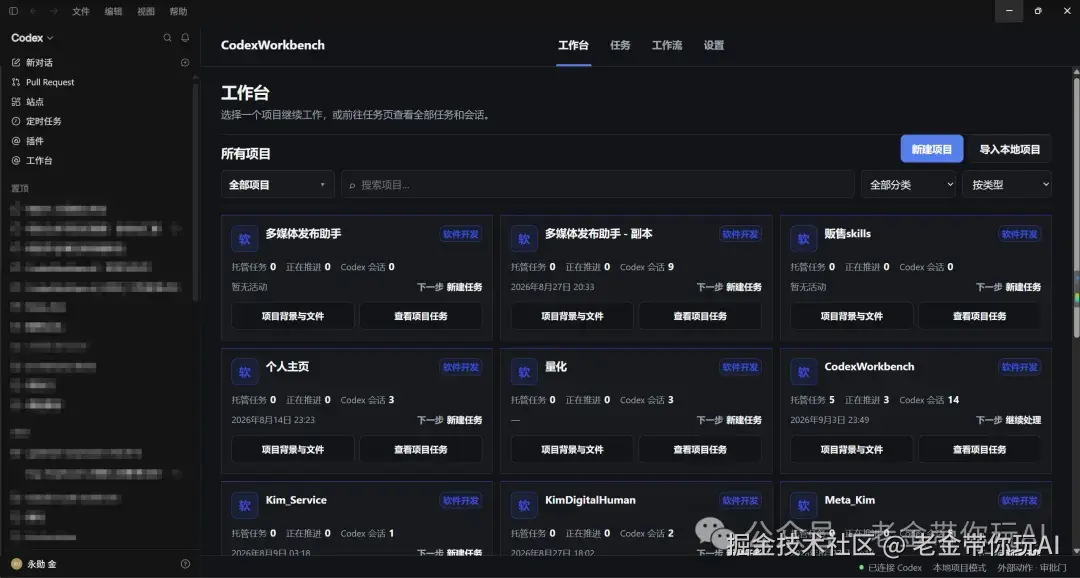Toggle the sidebar panel icon in the title bar
Image resolution: width=1080 pixels, height=578 pixels.
13,11
